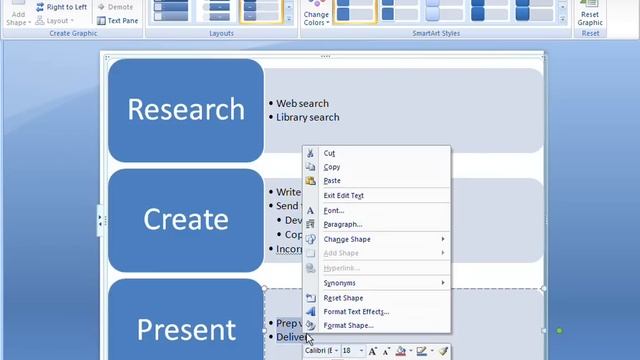Select the fifth SmartArt style thumbnail
The height and width of the screenshot is (360, 640).
[534, 11]
